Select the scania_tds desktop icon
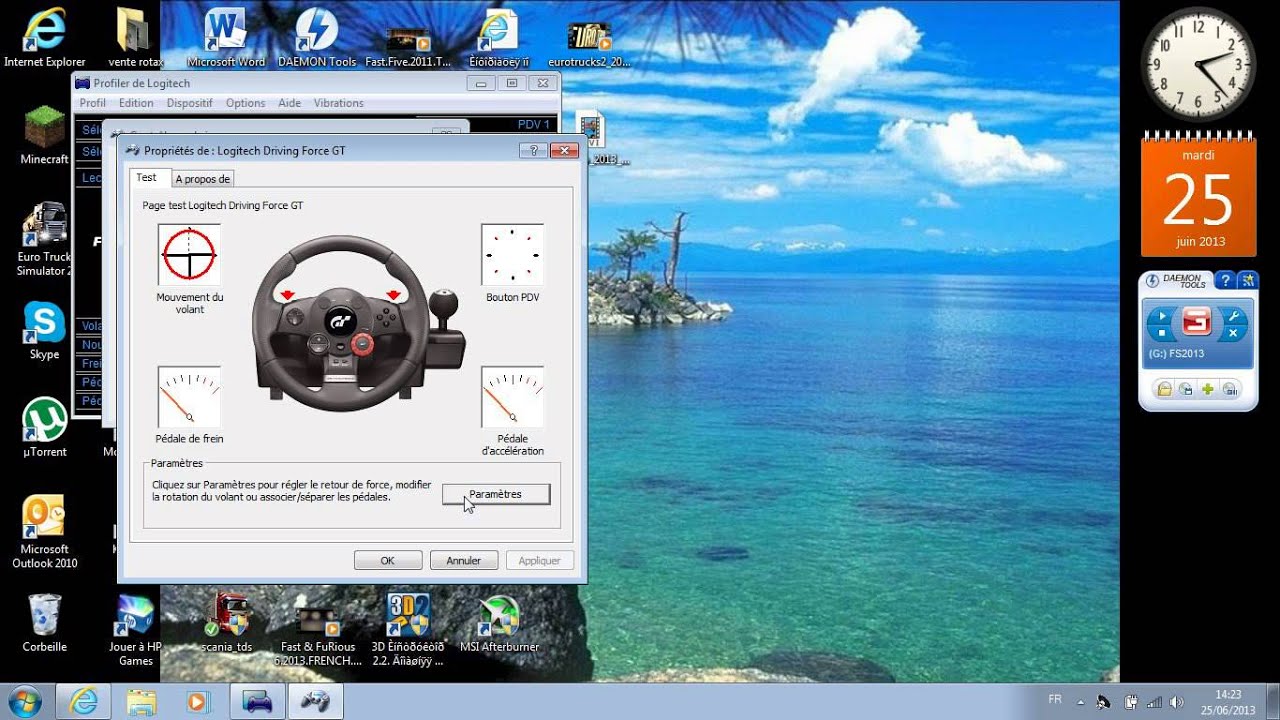The height and width of the screenshot is (720, 1280). (x=226, y=622)
